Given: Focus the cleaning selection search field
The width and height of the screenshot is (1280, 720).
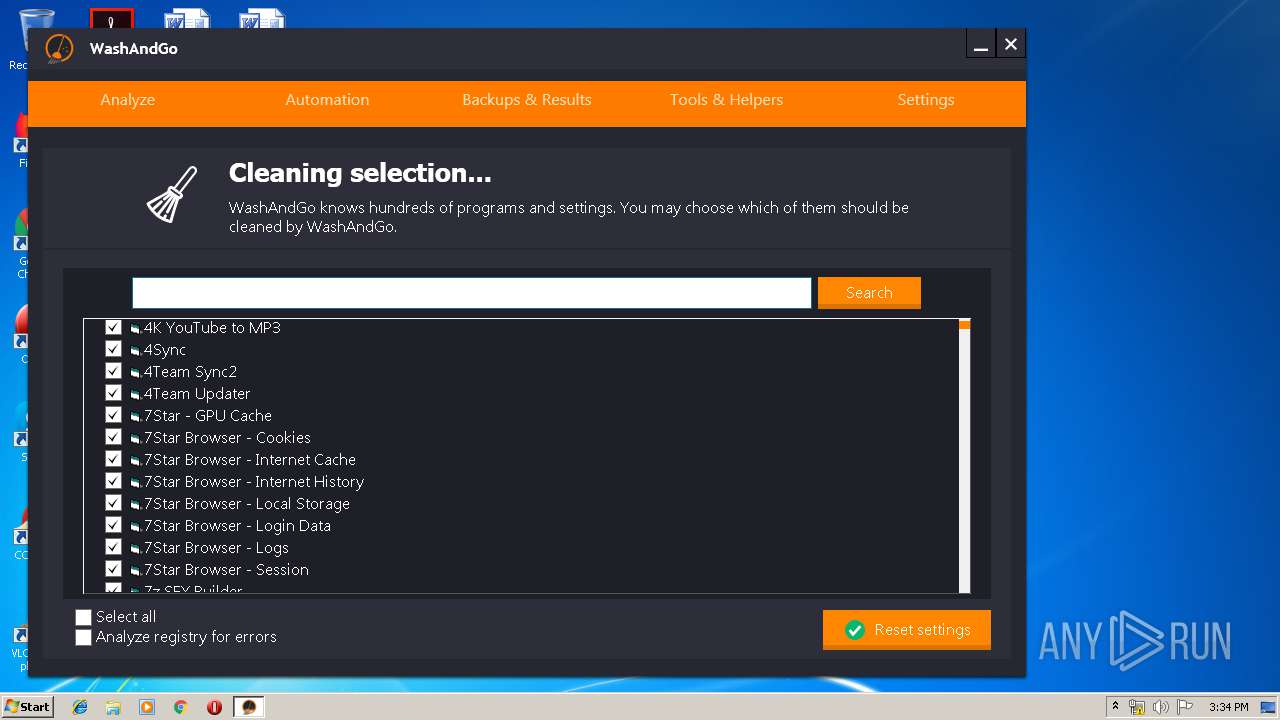Looking at the screenshot, I should pyautogui.click(x=472, y=293).
